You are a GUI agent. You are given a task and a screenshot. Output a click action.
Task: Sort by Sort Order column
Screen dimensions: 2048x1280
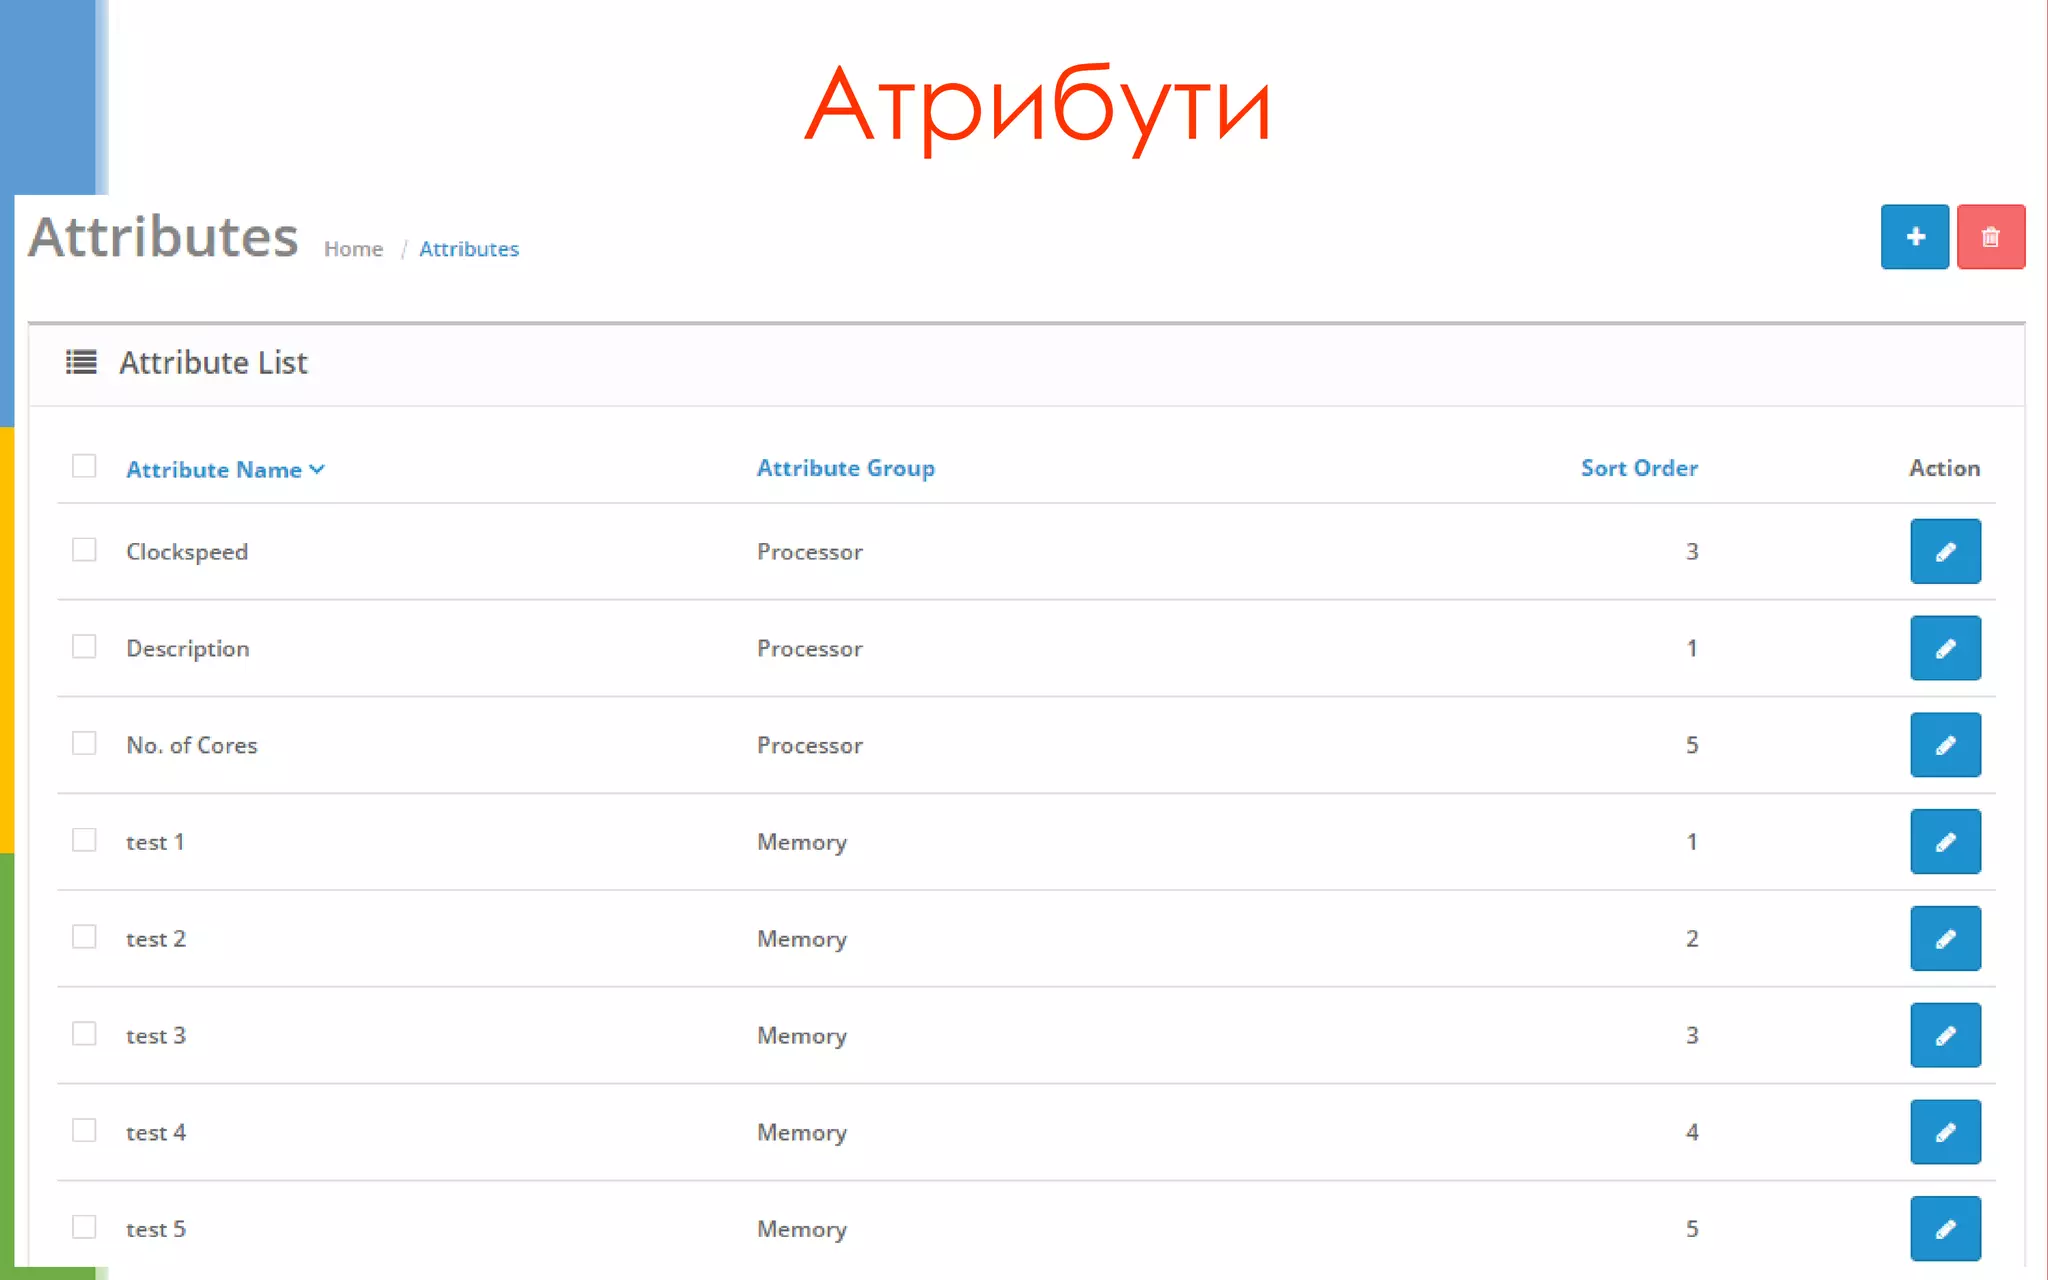(x=1639, y=468)
